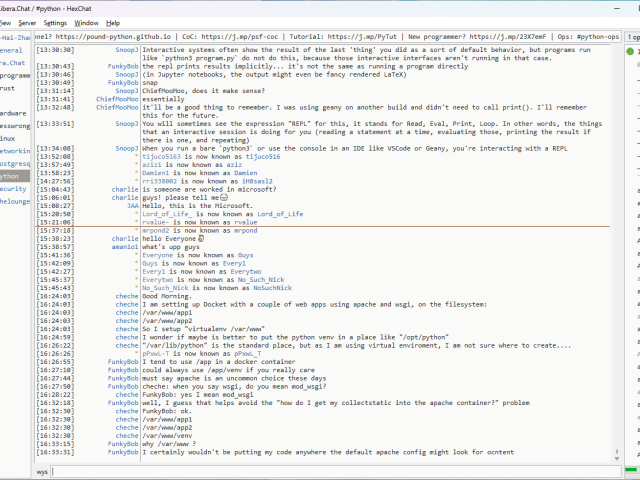Open the Settings menu
640x480 pixels.
tap(55, 22)
